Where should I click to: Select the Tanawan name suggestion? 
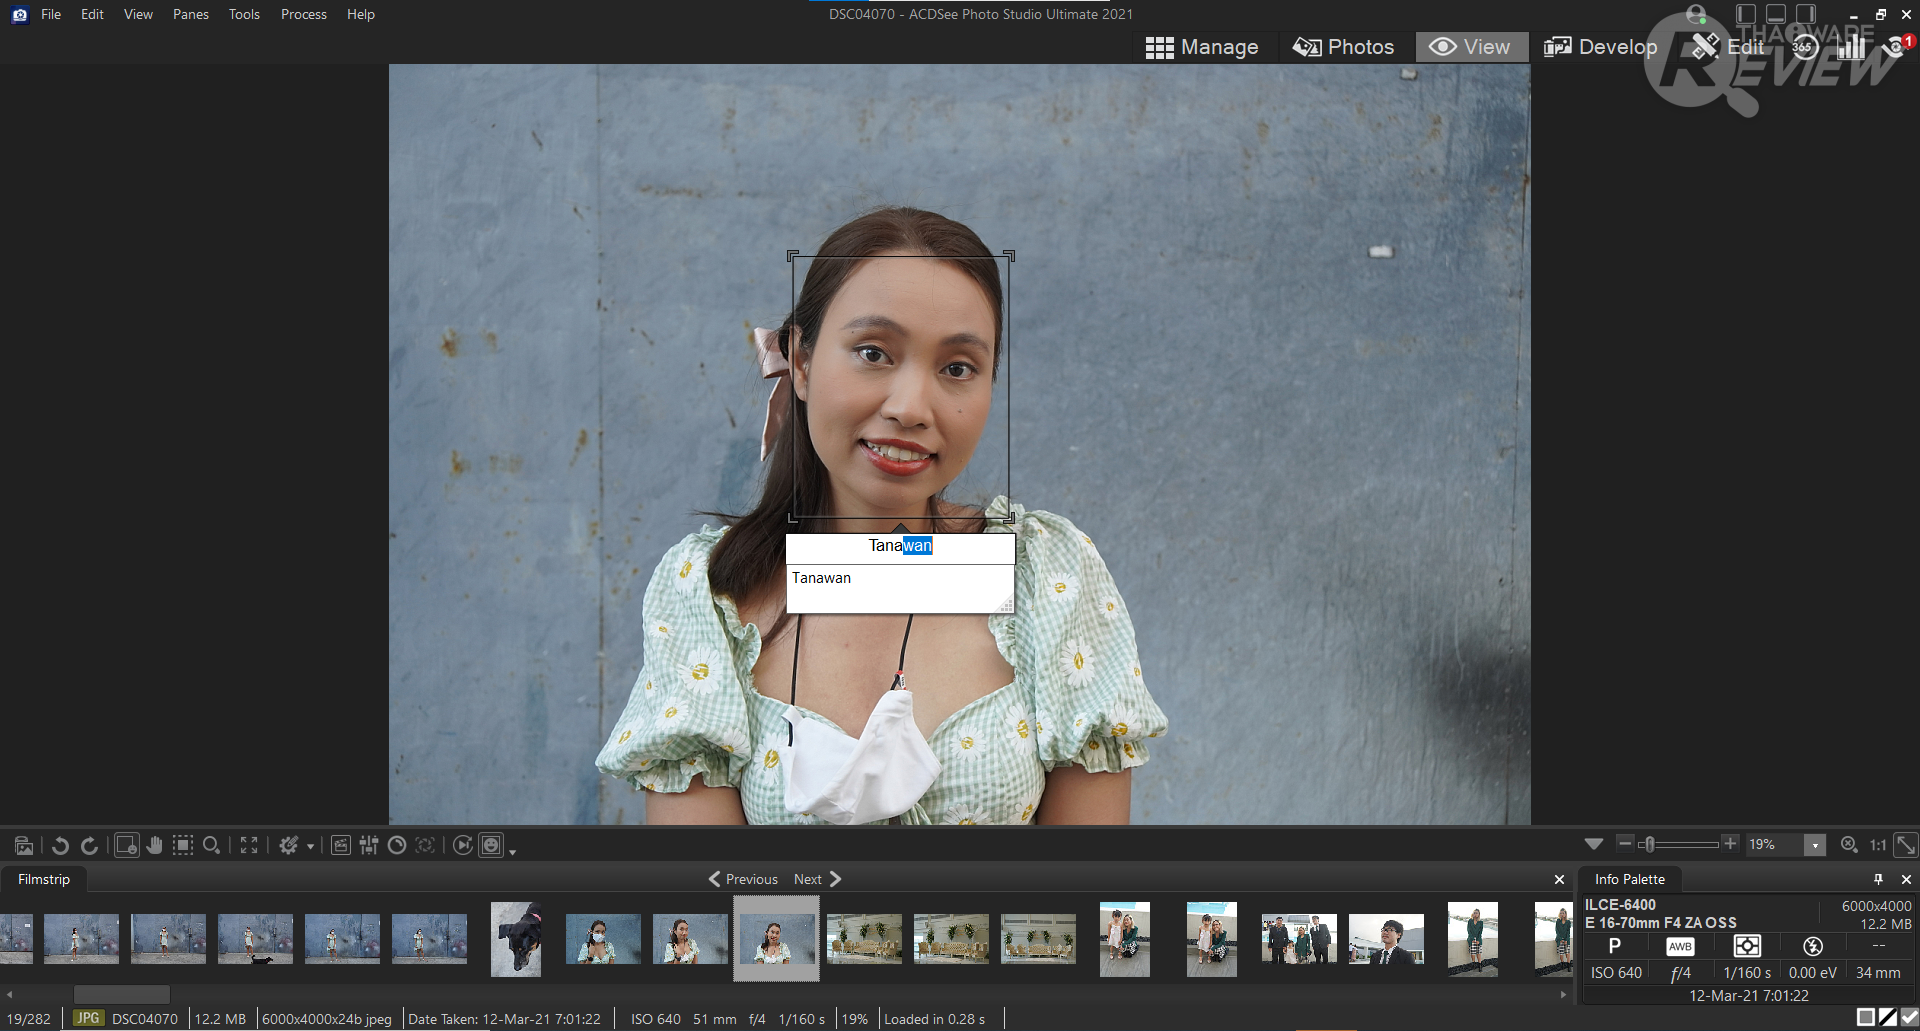(822, 578)
